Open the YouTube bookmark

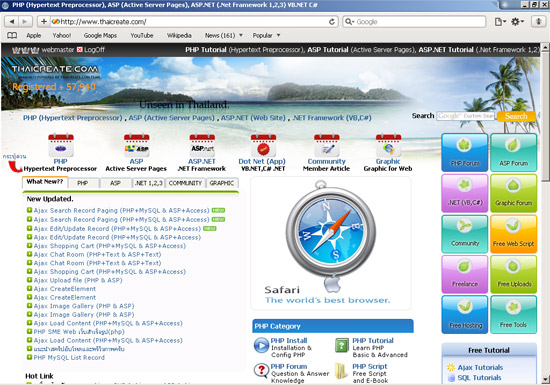point(142,35)
